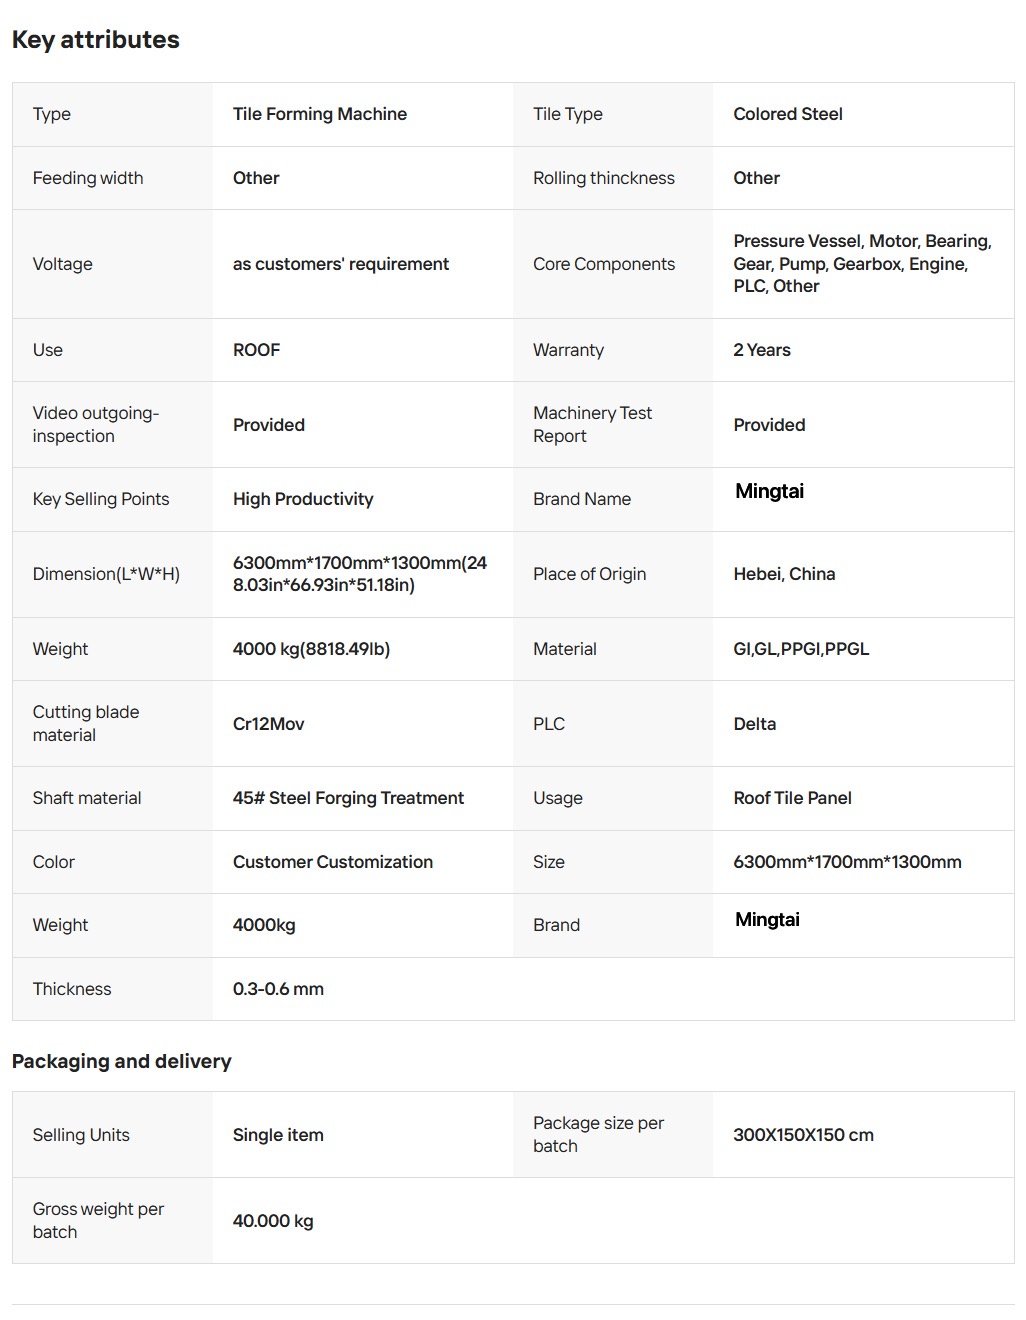
Task: Click the "Tile Forming Machine" type value
Action: pyautogui.click(x=320, y=114)
